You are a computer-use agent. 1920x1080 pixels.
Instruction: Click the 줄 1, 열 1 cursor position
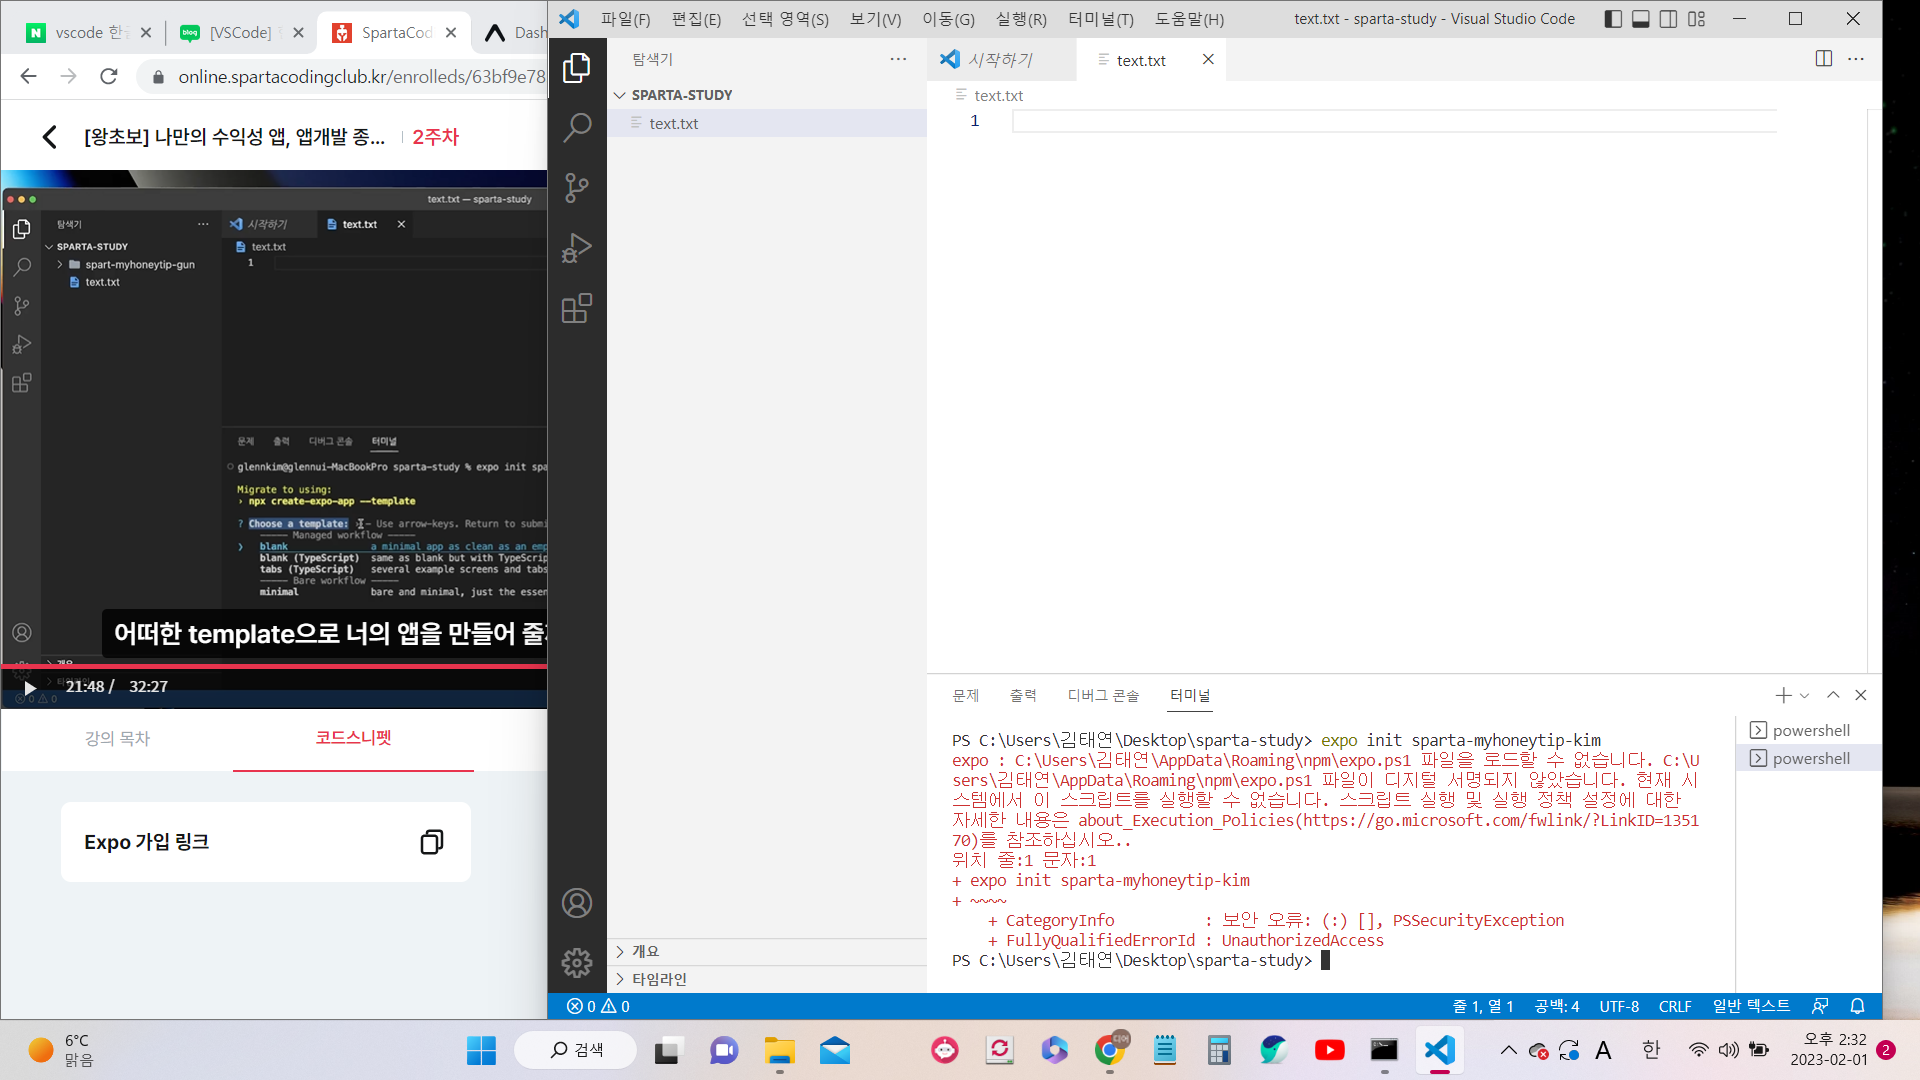[x=1482, y=1006]
